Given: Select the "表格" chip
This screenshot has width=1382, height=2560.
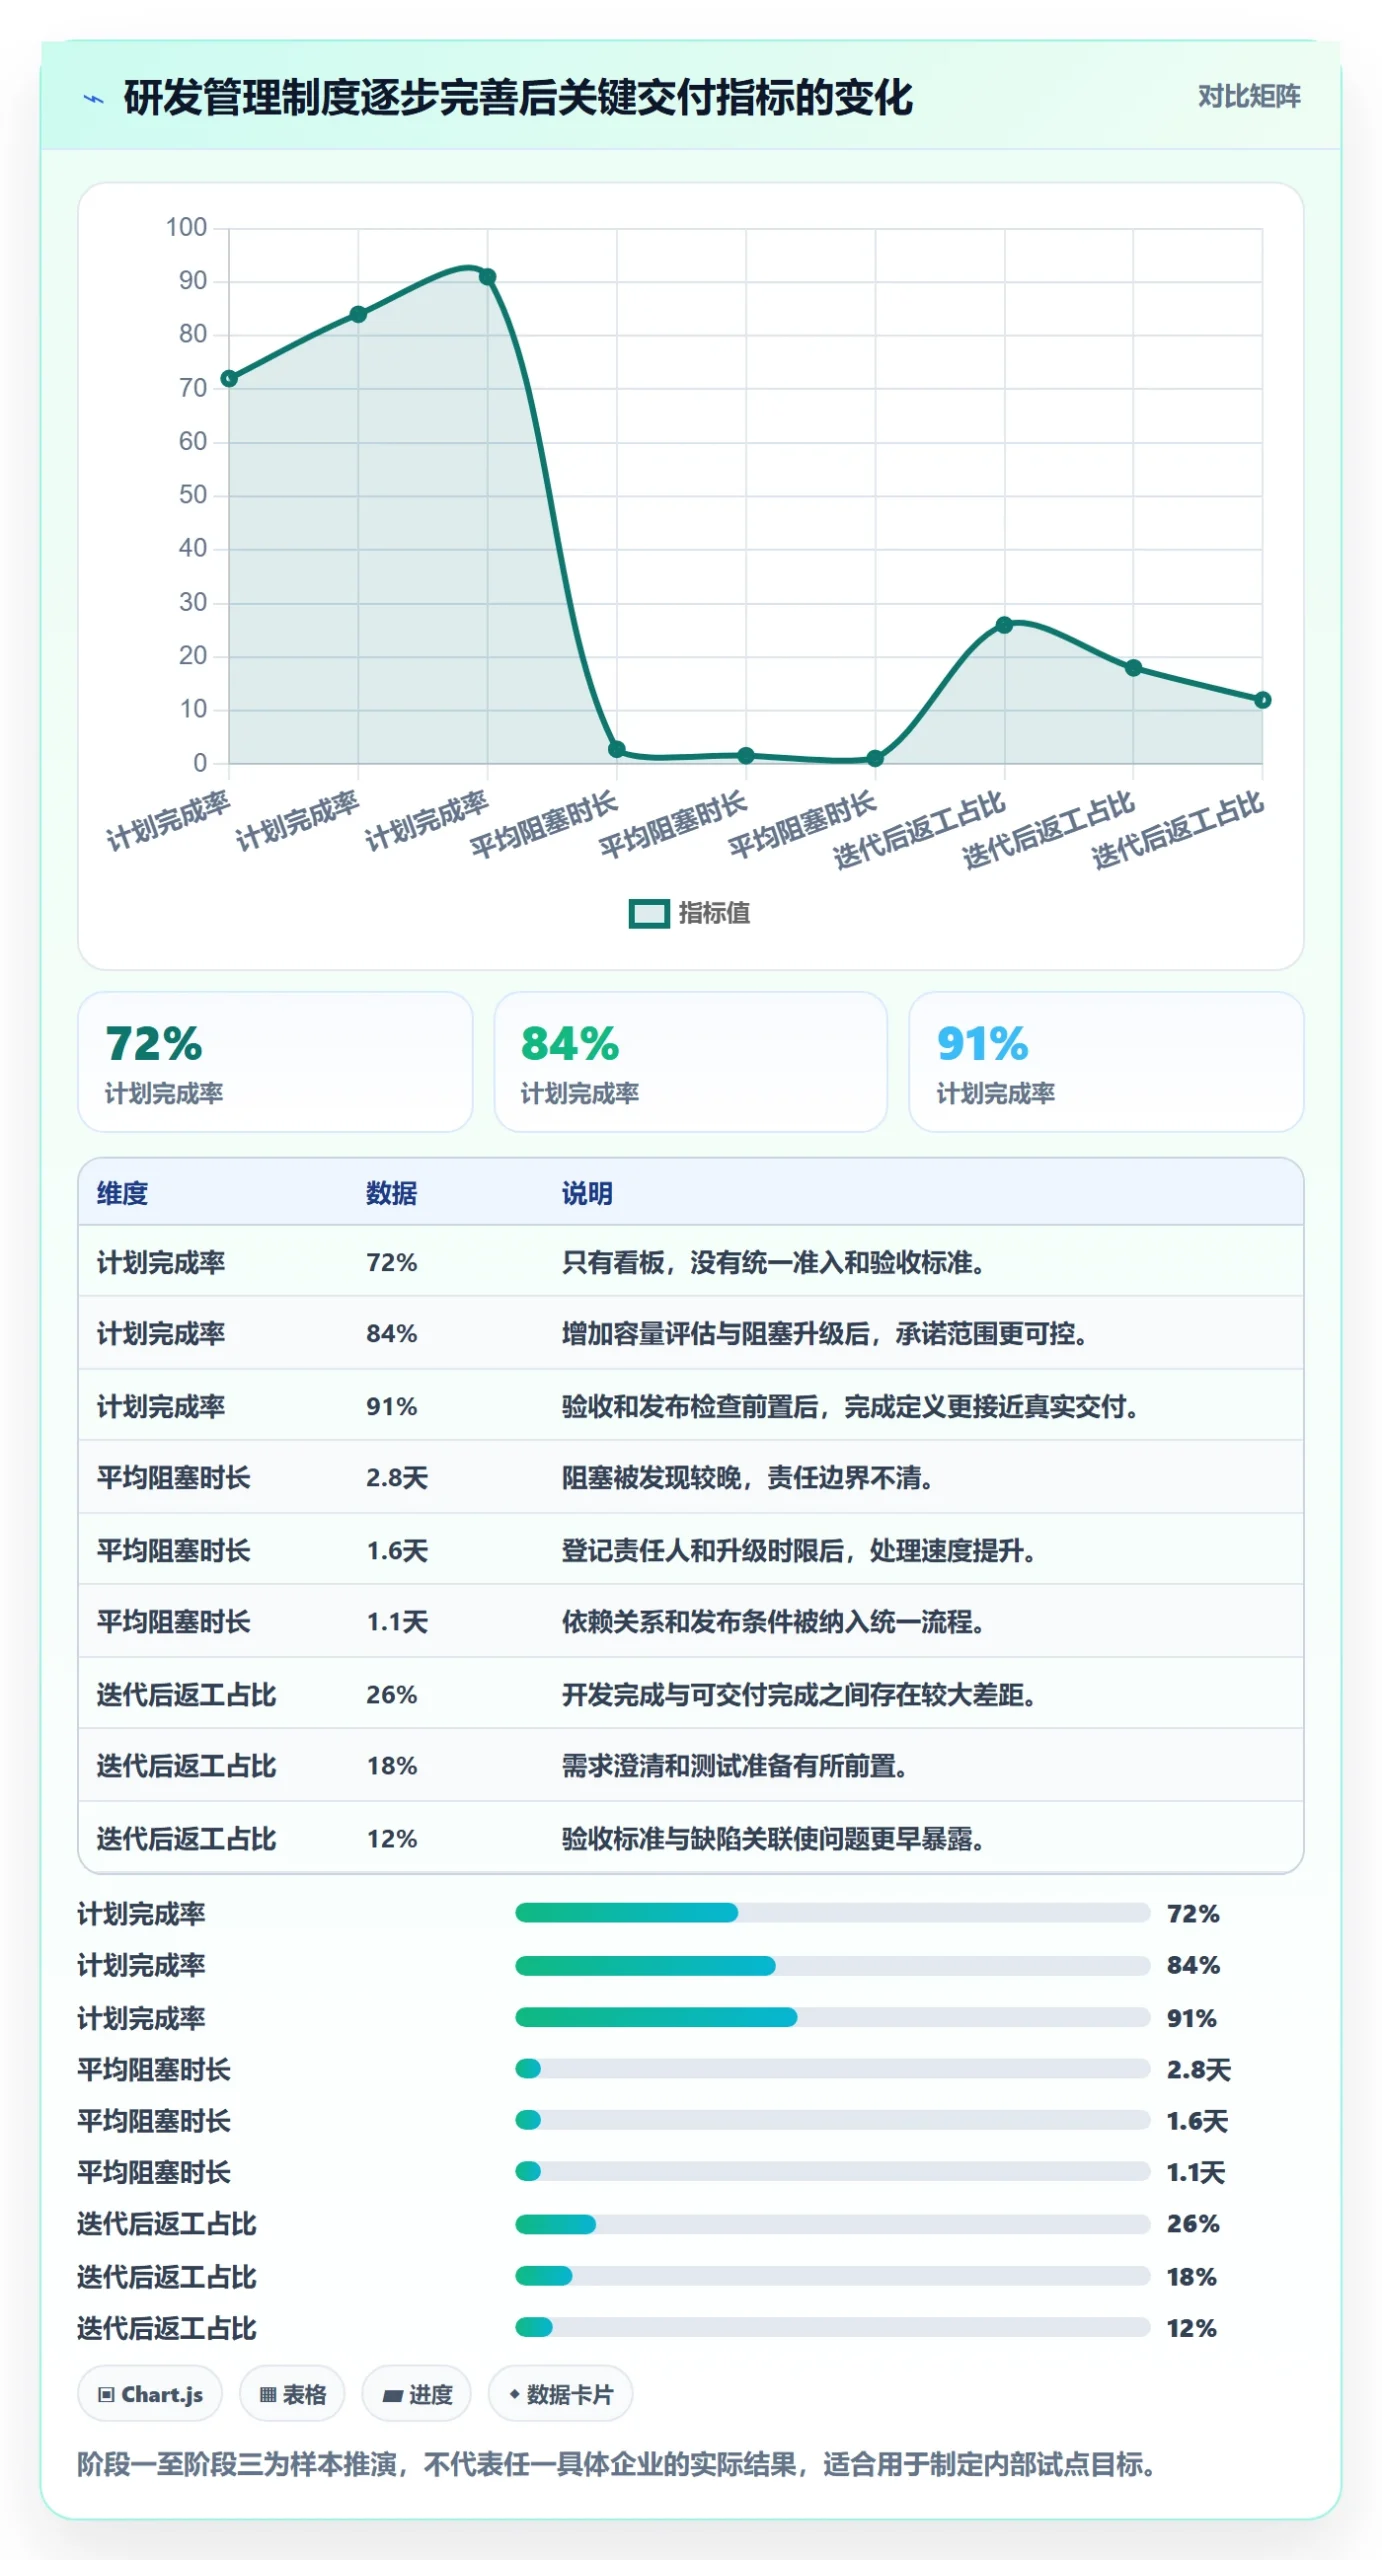Looking at the screenshot, I should coord(292,2393).
